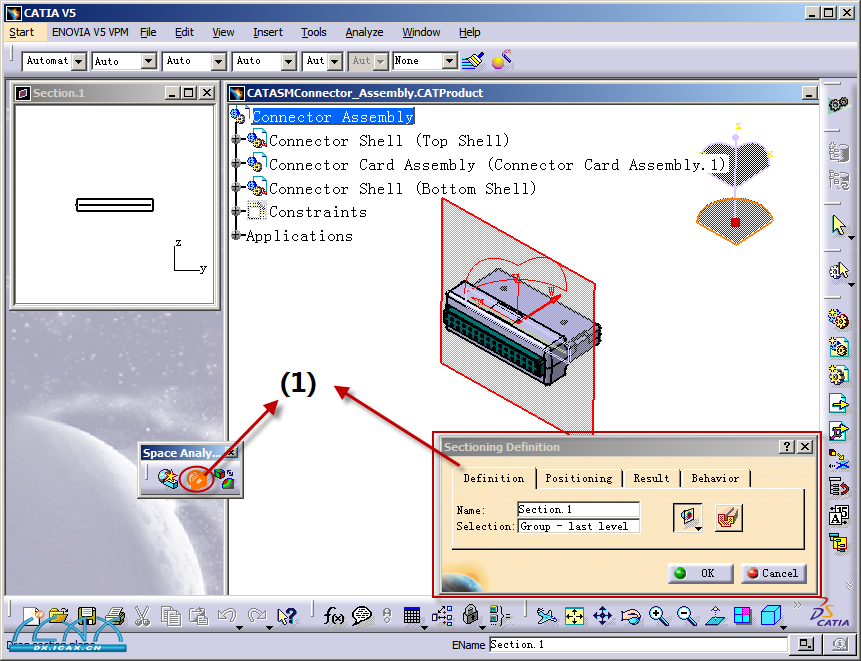Viewport: 861px width, 661px height.
Task: Select the Clash tool in Space Analysis
Action: point(167,479)
